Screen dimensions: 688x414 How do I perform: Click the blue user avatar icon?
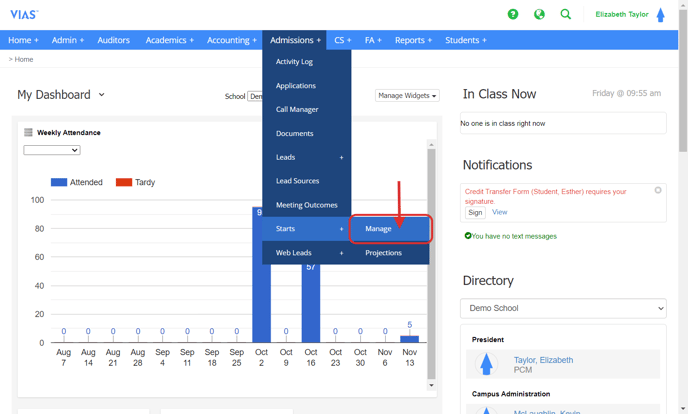(660, 15)
